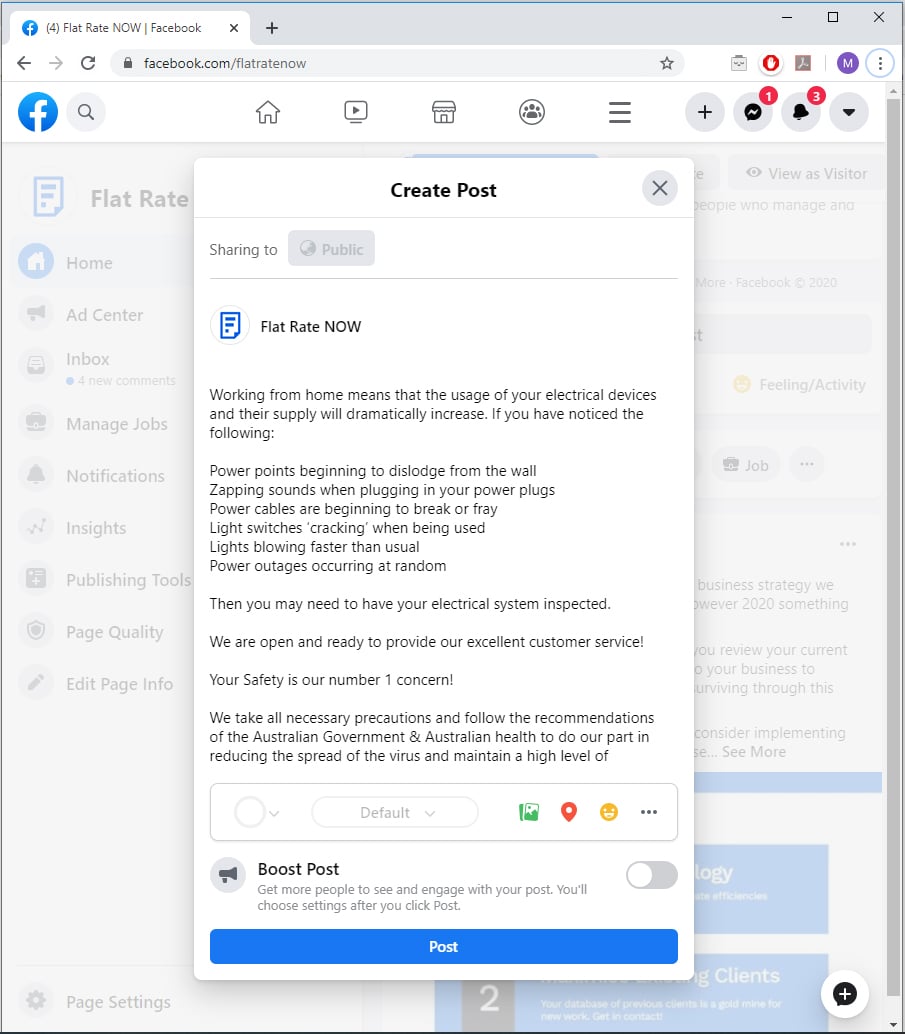Close the Flat Rate NOW Facebook tab
The height and width of the screenshot is (1034, 905).
(x=234, y=28)
